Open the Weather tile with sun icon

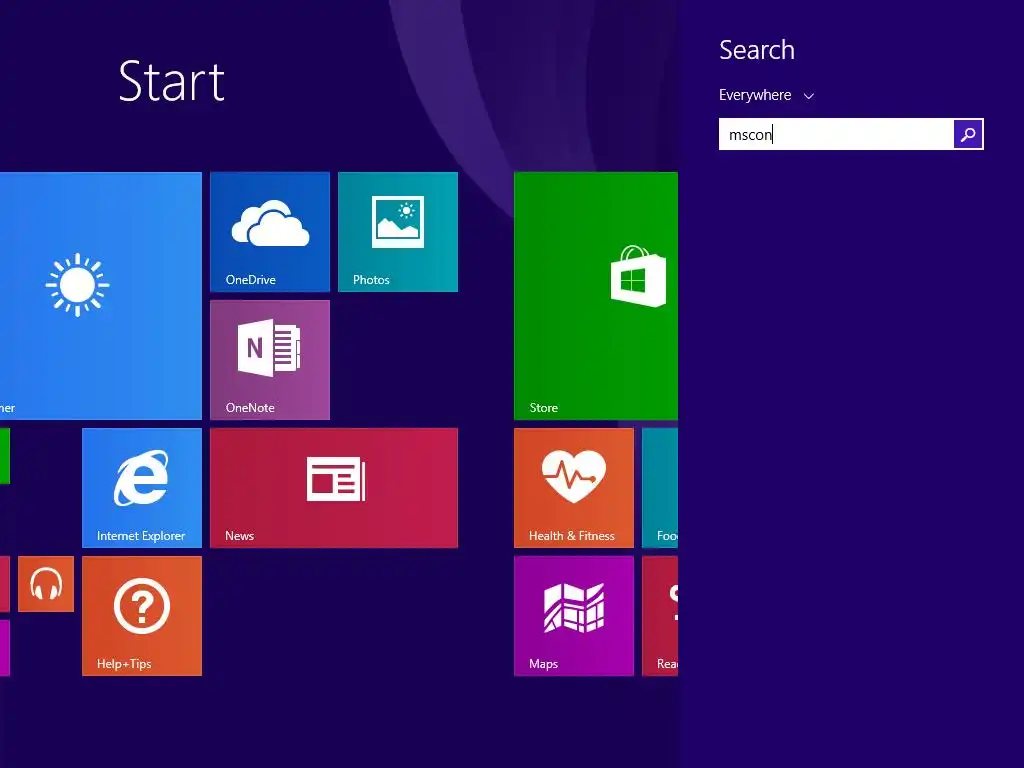point(101,296)
